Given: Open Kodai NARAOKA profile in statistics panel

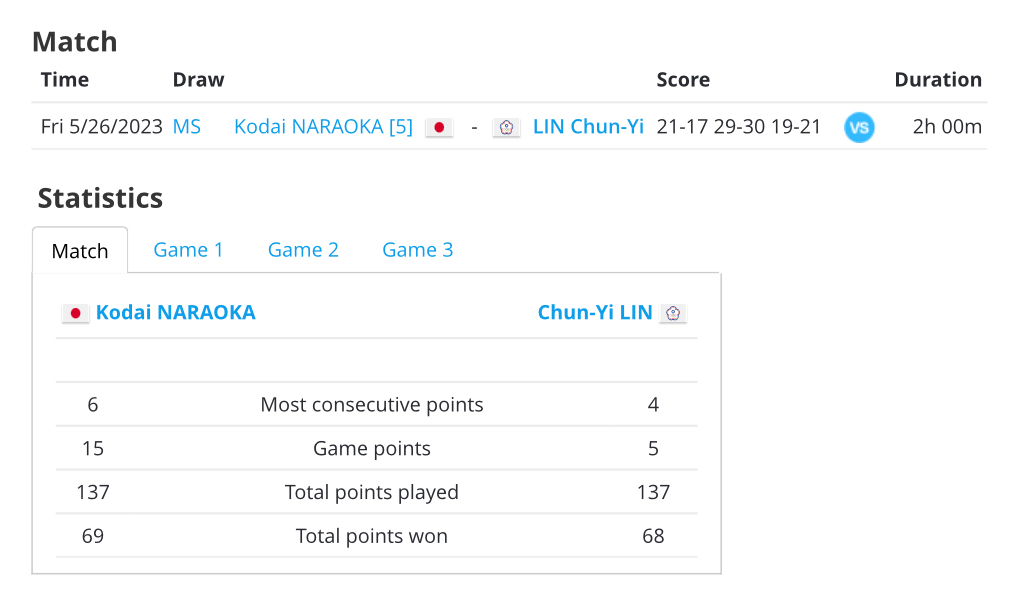Looking at the screenshot, I should (x=176, y=313).
